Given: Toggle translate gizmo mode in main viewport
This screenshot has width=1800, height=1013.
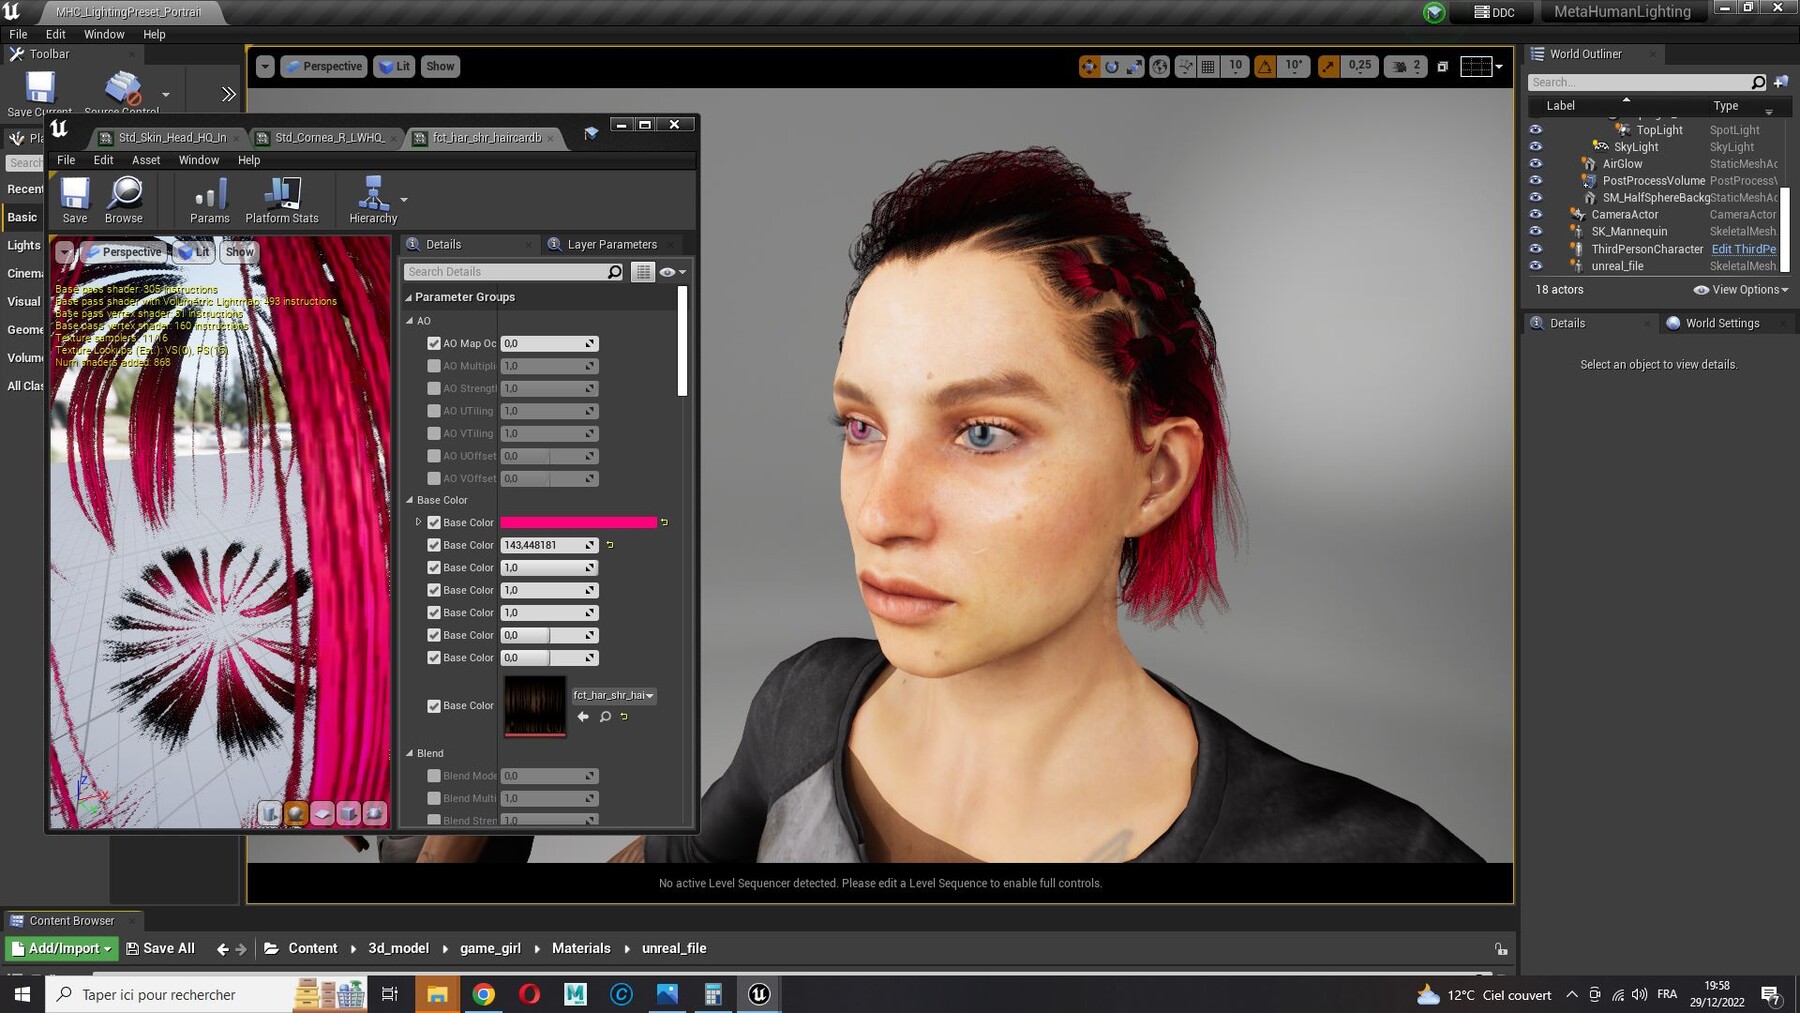Looking at the screenshot, I should 1089,66.
